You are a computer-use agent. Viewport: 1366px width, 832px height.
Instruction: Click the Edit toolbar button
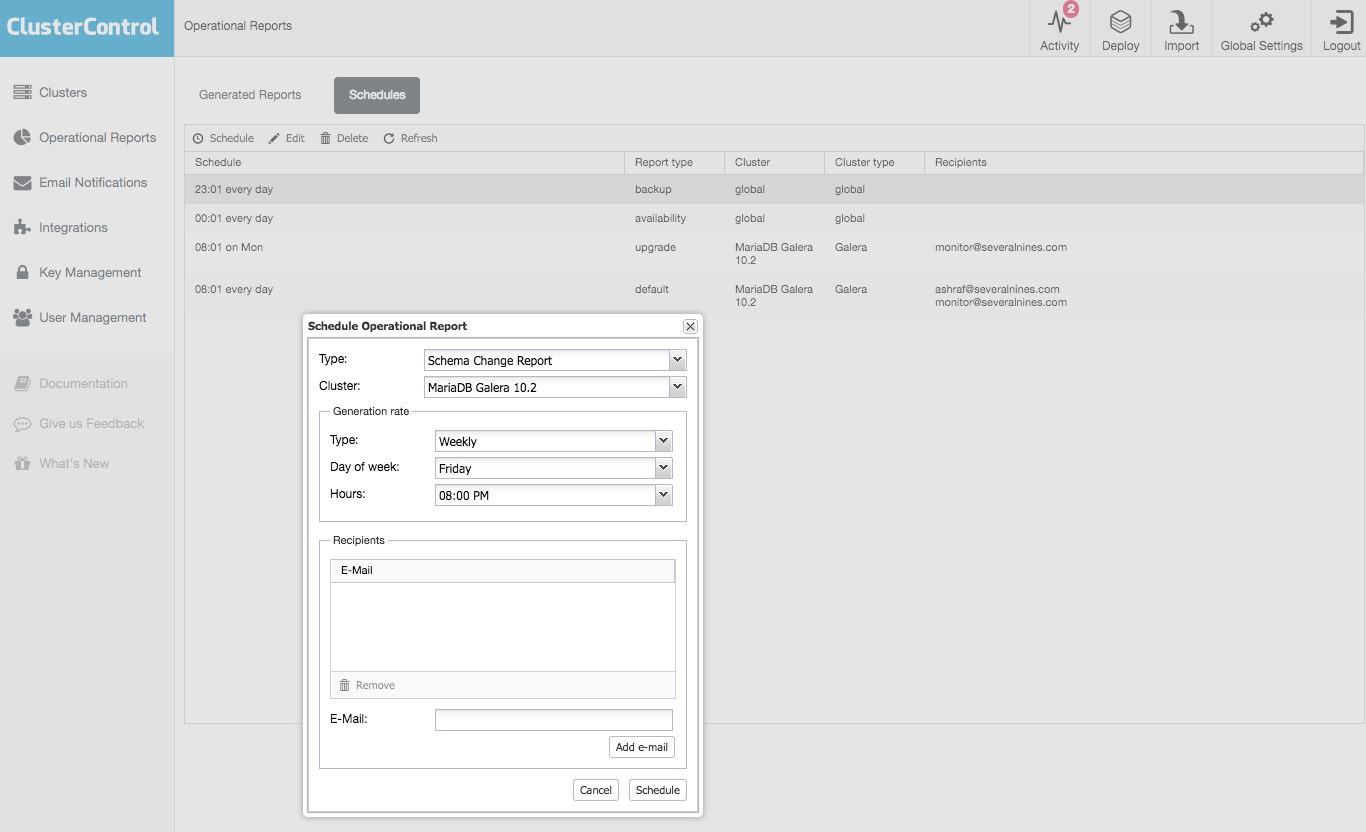pyautogui.click(x=286, y=138)
